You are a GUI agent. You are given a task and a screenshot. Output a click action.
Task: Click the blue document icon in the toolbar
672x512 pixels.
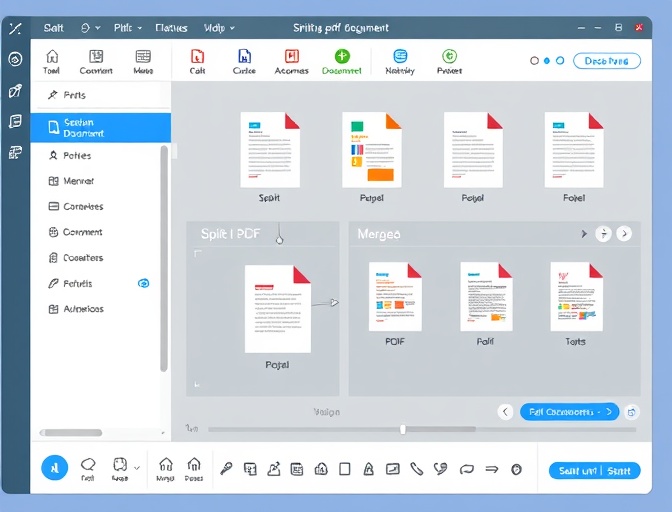(244, 57)
